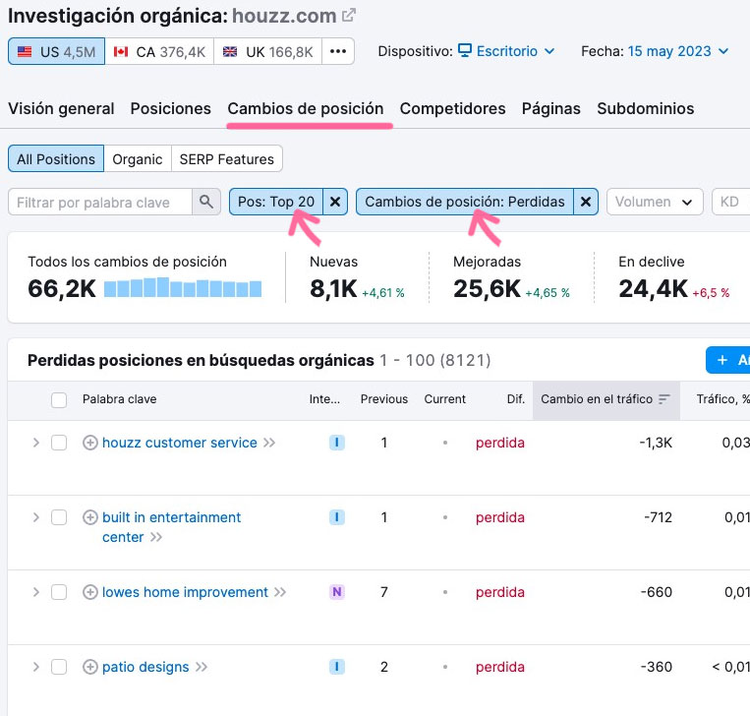Expand the houzz customer service row

(x=36, y=442)
